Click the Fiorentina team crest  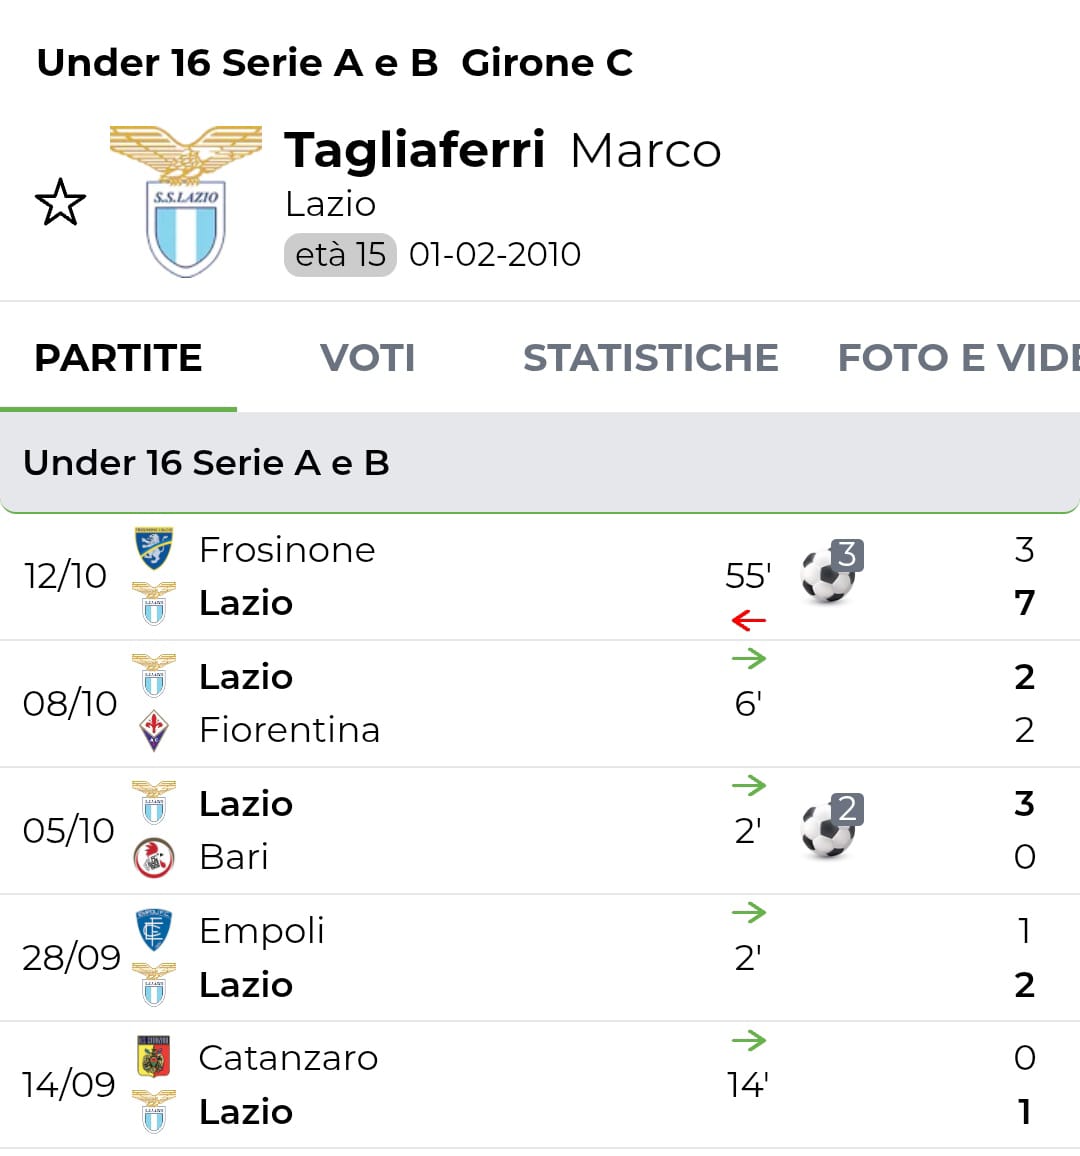154,730
